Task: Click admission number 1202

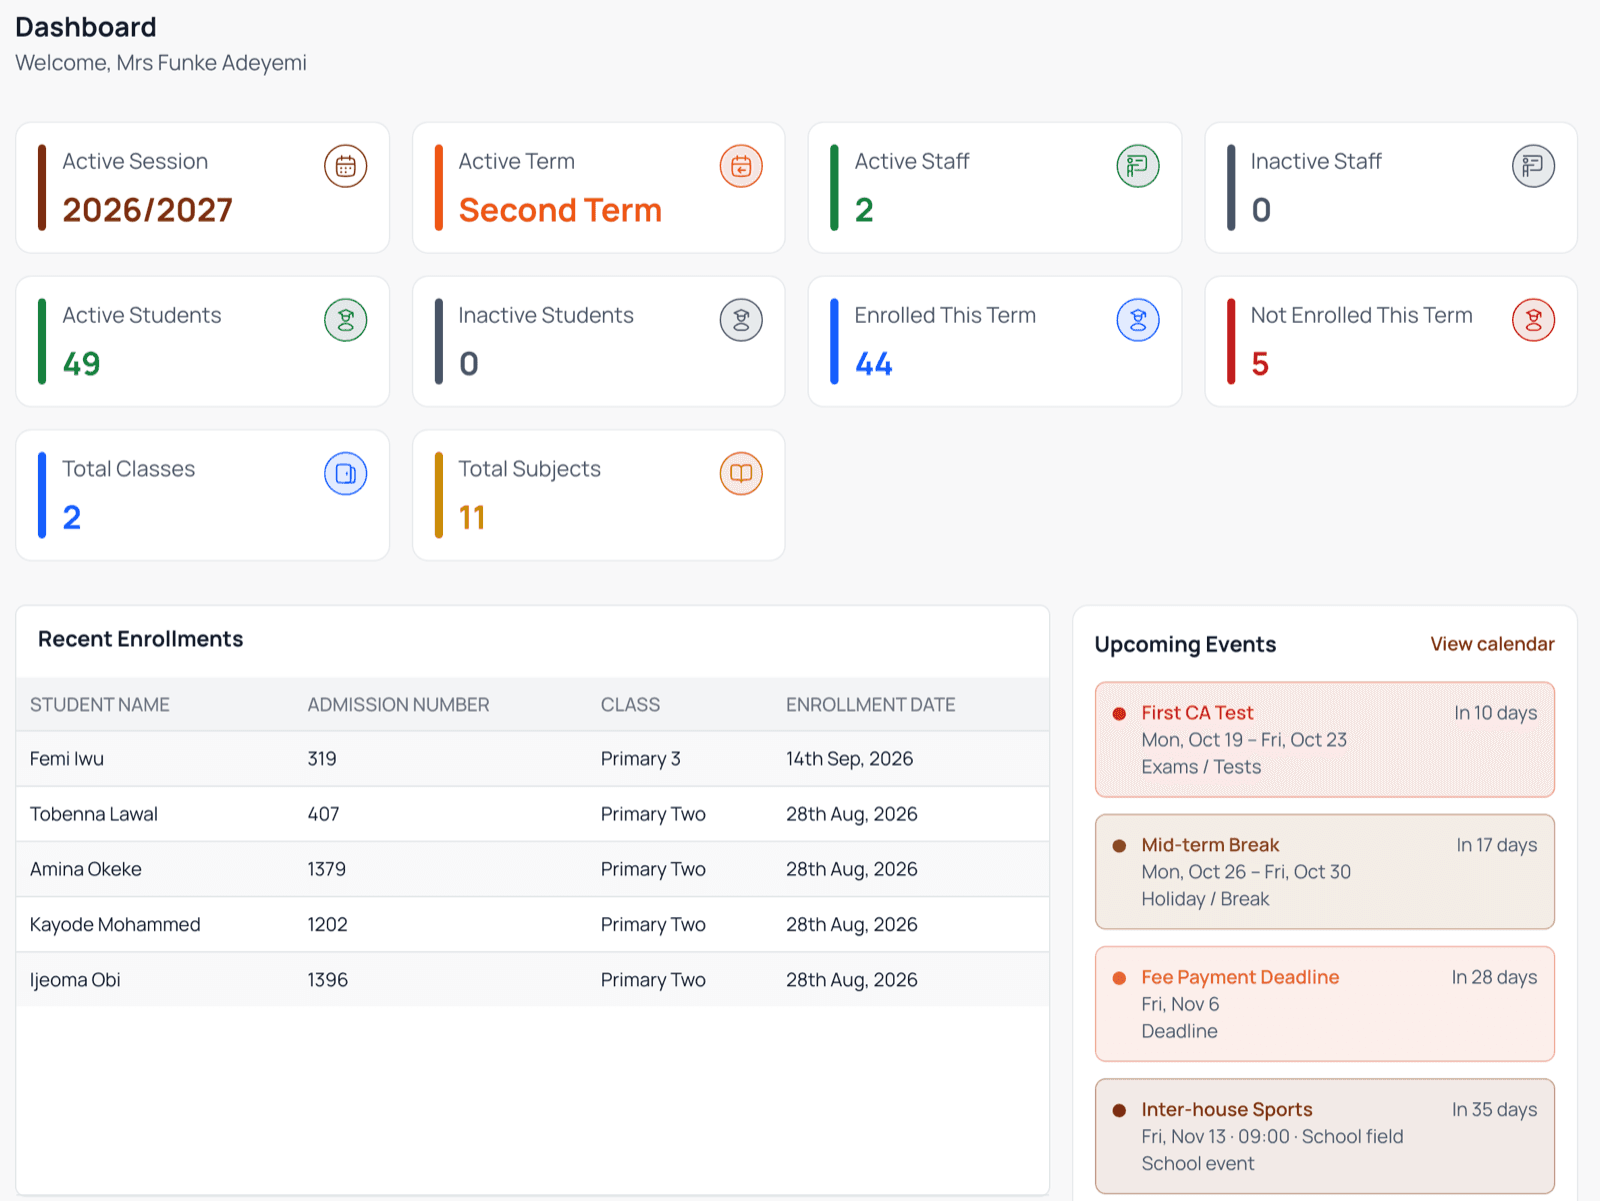Action: 327,925
